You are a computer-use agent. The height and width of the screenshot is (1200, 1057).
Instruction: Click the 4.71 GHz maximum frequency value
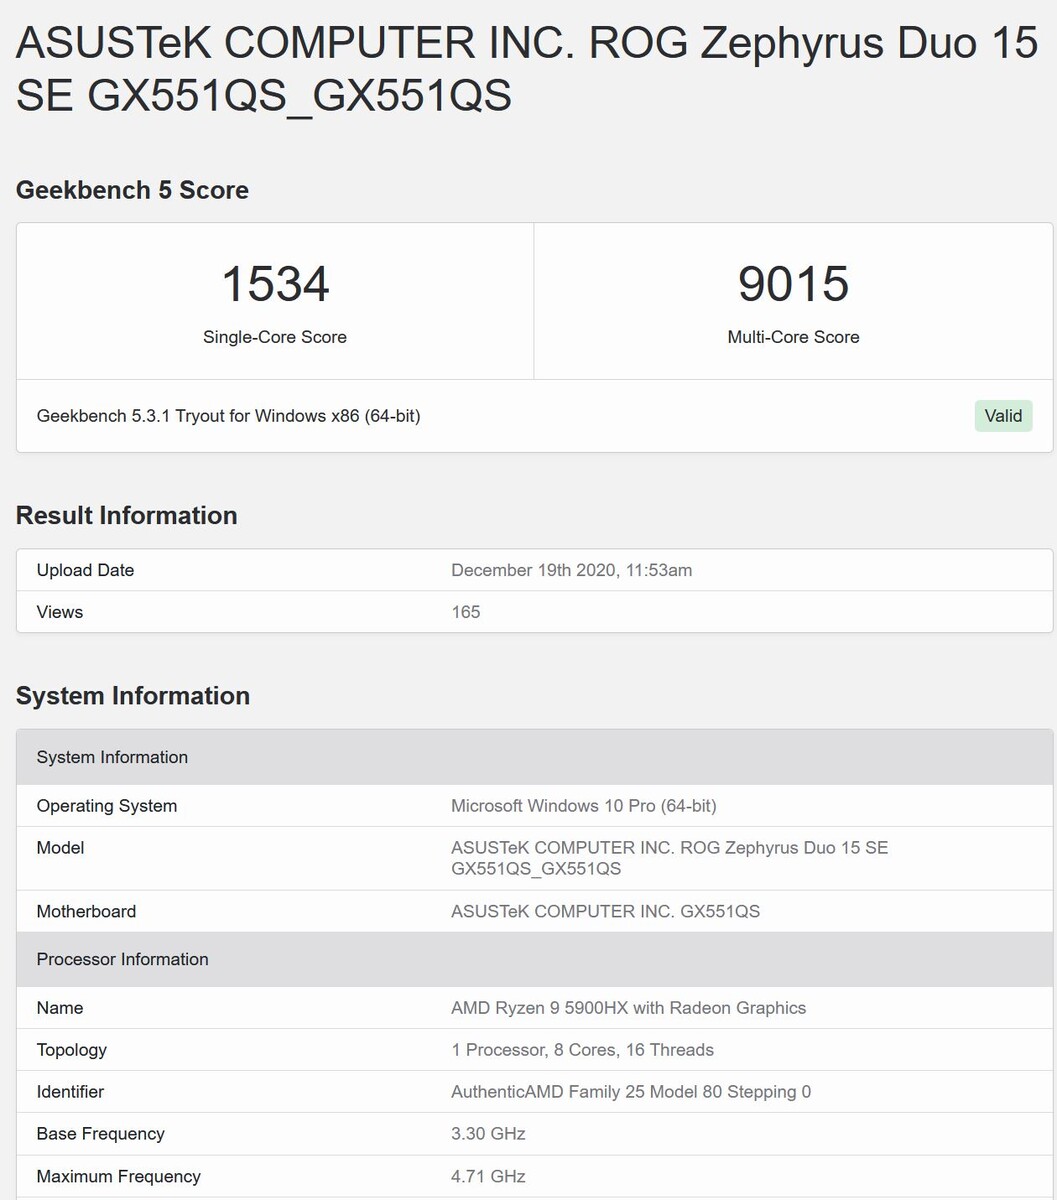pos(488,1176)
